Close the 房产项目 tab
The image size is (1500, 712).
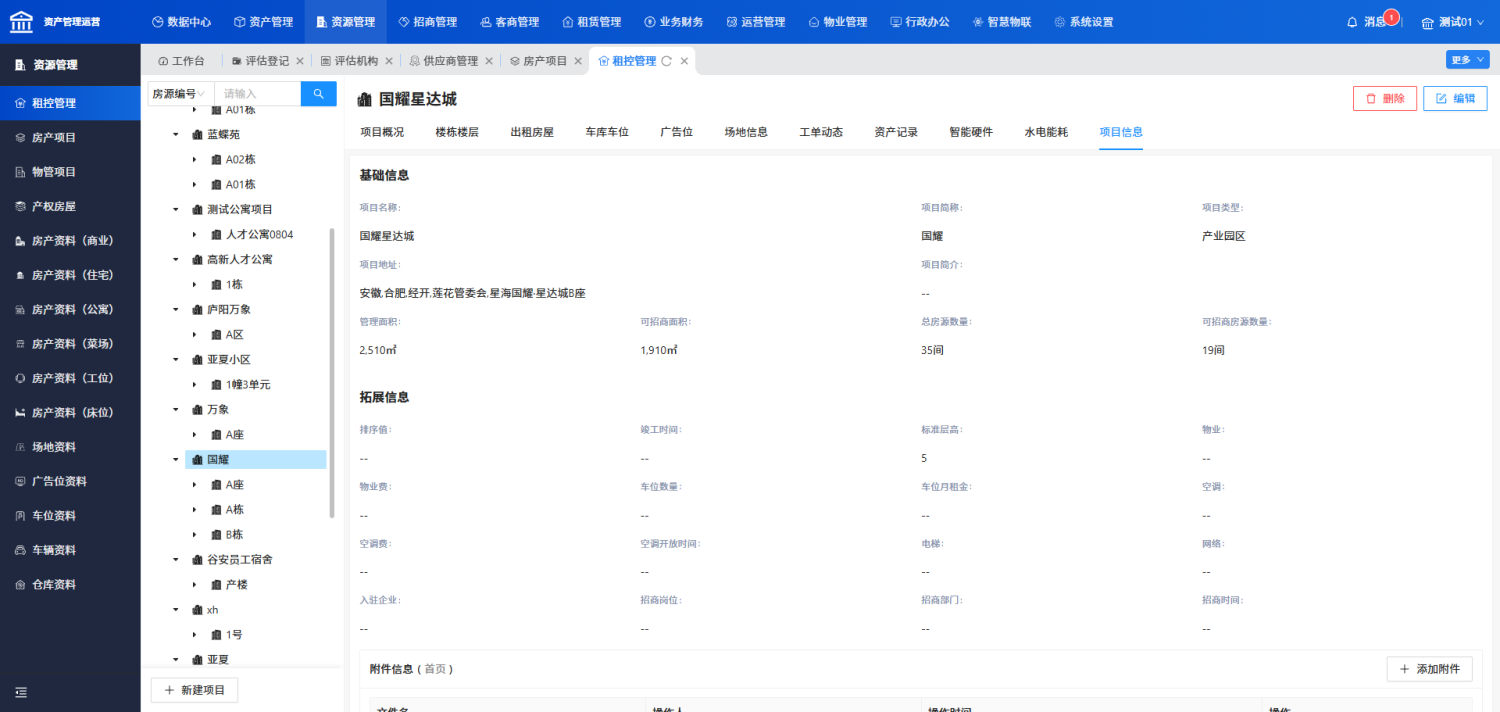[577, 61]
